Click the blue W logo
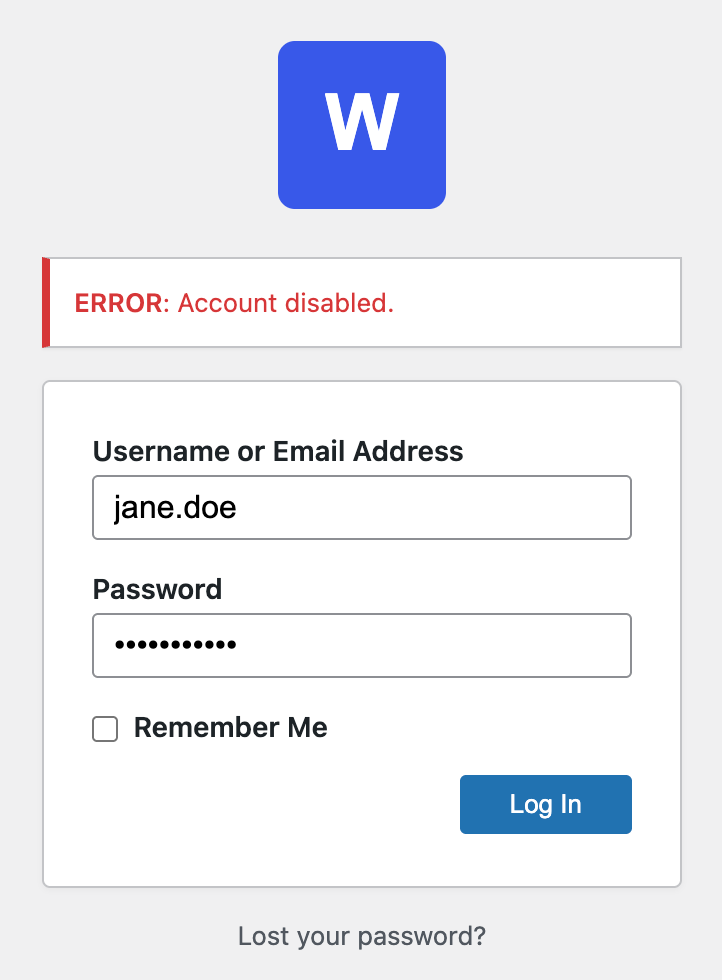Viewport: 722px width, 980px height. [361, 125]
